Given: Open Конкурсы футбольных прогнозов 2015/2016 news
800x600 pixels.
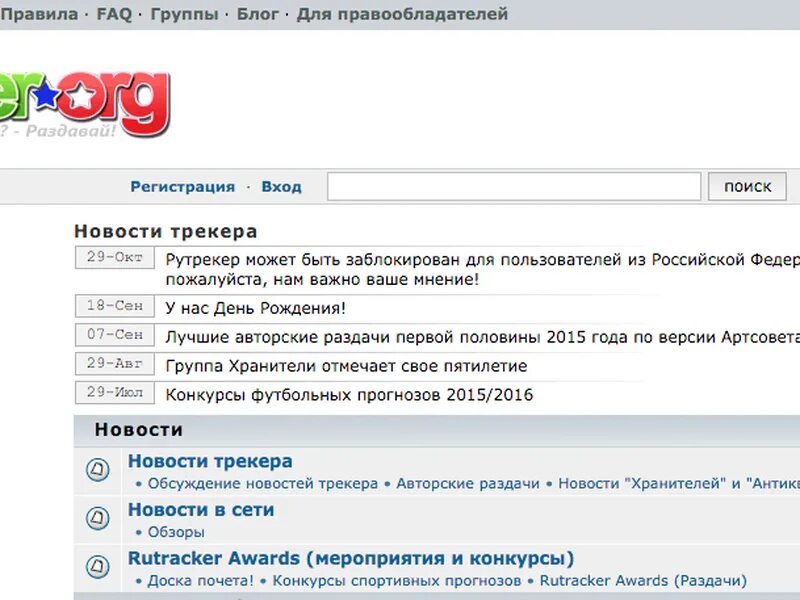Looking at the screenshot, I should click(x=349, y=395).
